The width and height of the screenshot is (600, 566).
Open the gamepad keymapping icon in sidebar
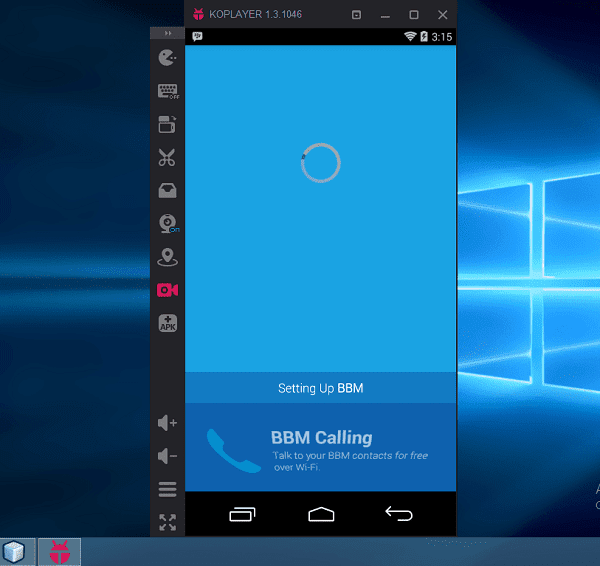pyautogui.click(x=167, y=58)
